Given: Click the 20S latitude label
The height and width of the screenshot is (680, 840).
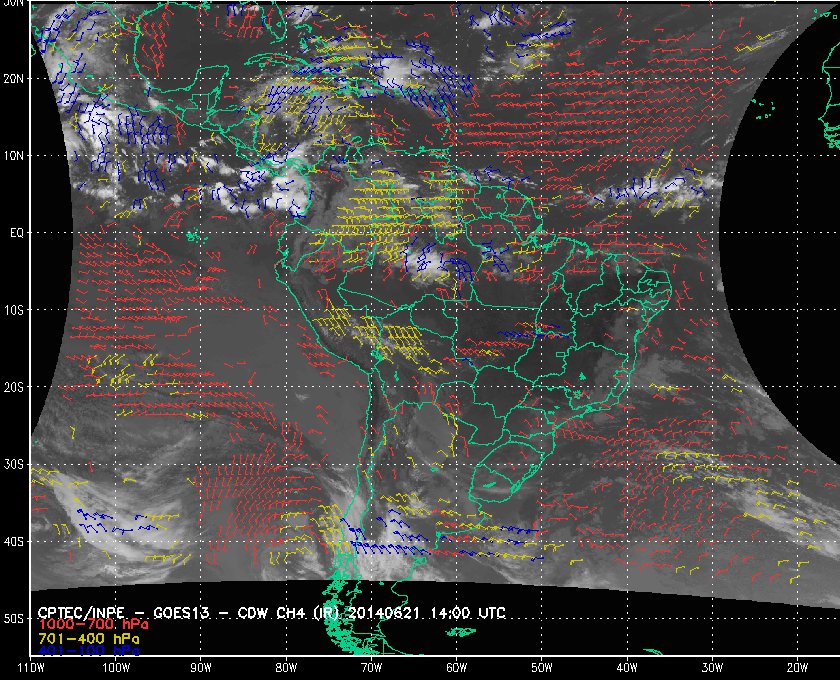Looking at the screenshot, I should click(x=13, y=387).
